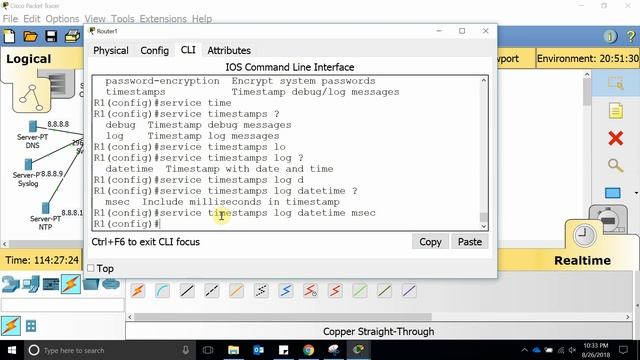Open the Windows Start menu
Image resolution: width=640 pixels, height=360 pixels.
click(x=12, y=350)
